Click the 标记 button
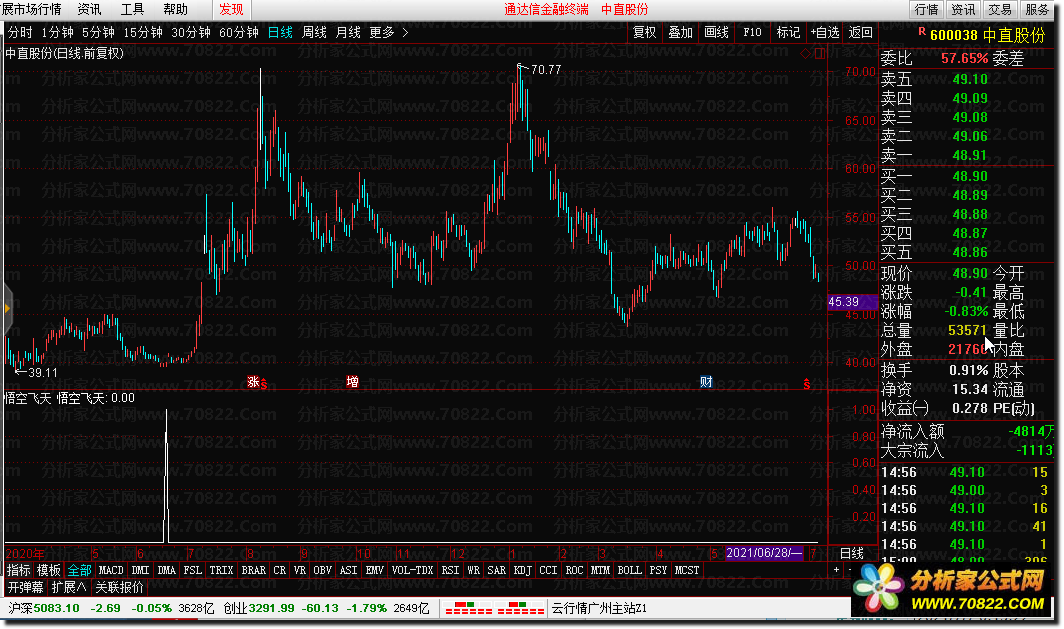1064x629 pixels. 788,32
